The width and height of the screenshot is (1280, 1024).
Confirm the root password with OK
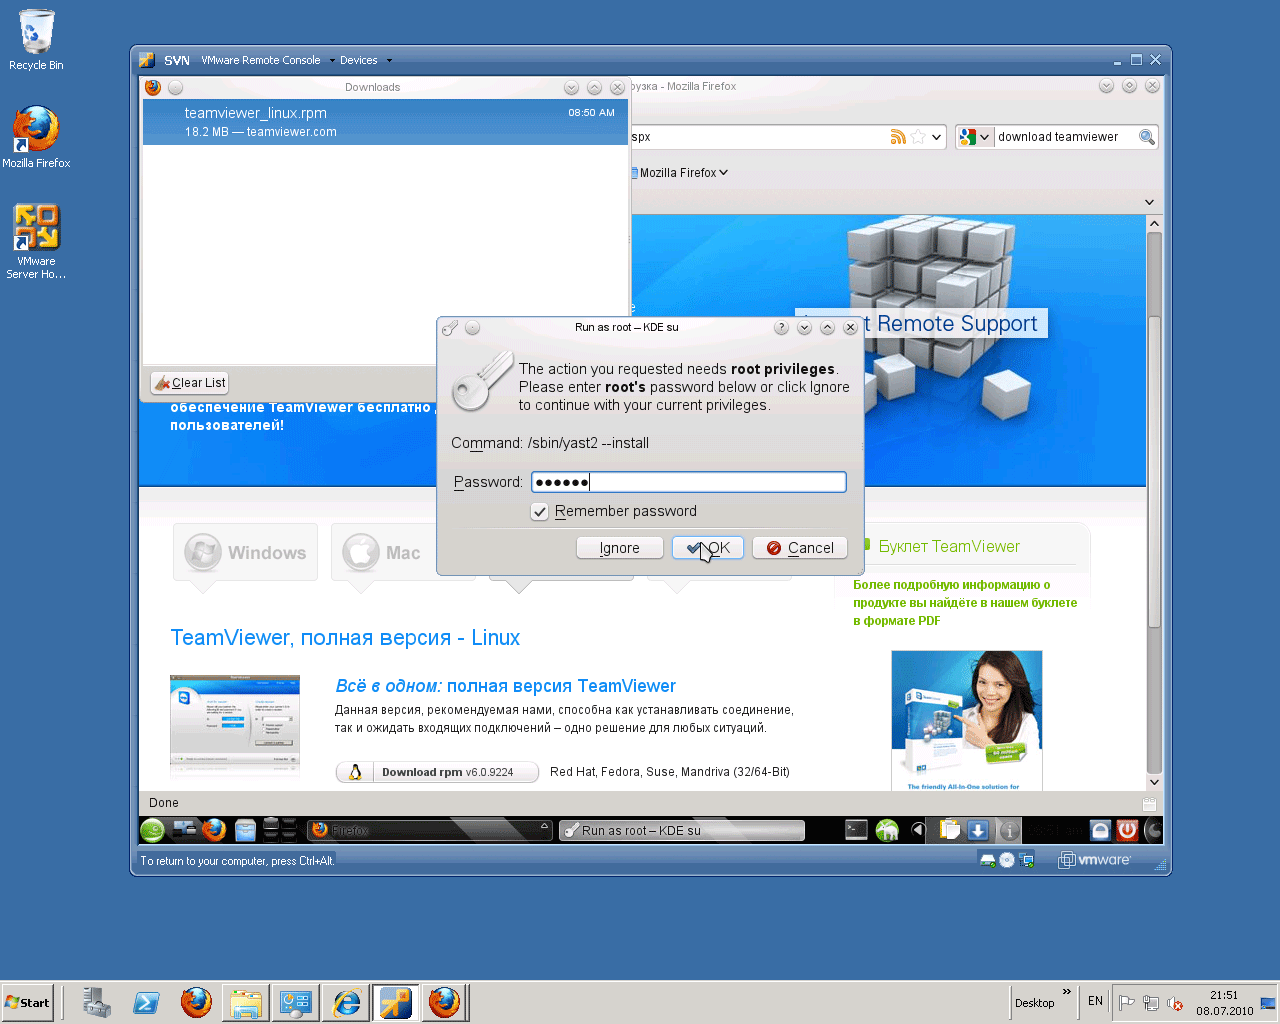coord(708,548)
